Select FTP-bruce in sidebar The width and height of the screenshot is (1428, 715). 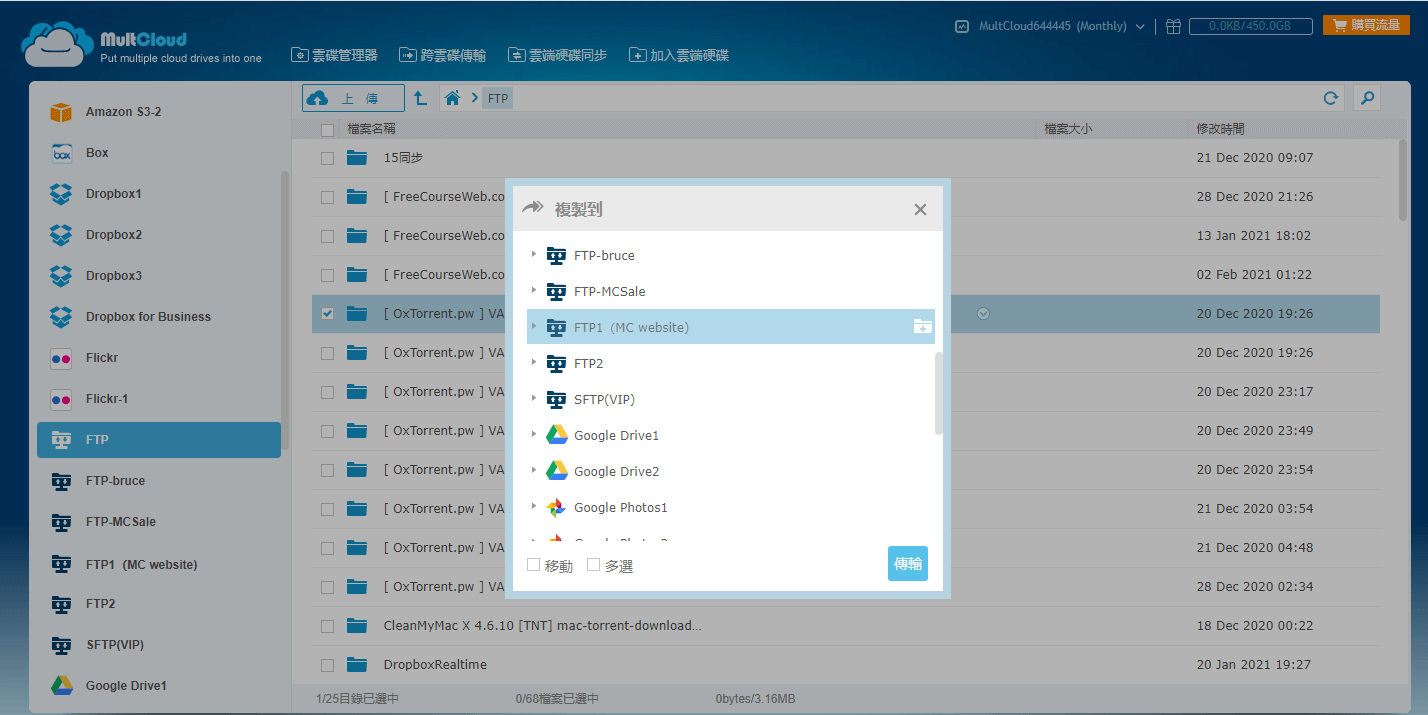[x=159, y=481]
